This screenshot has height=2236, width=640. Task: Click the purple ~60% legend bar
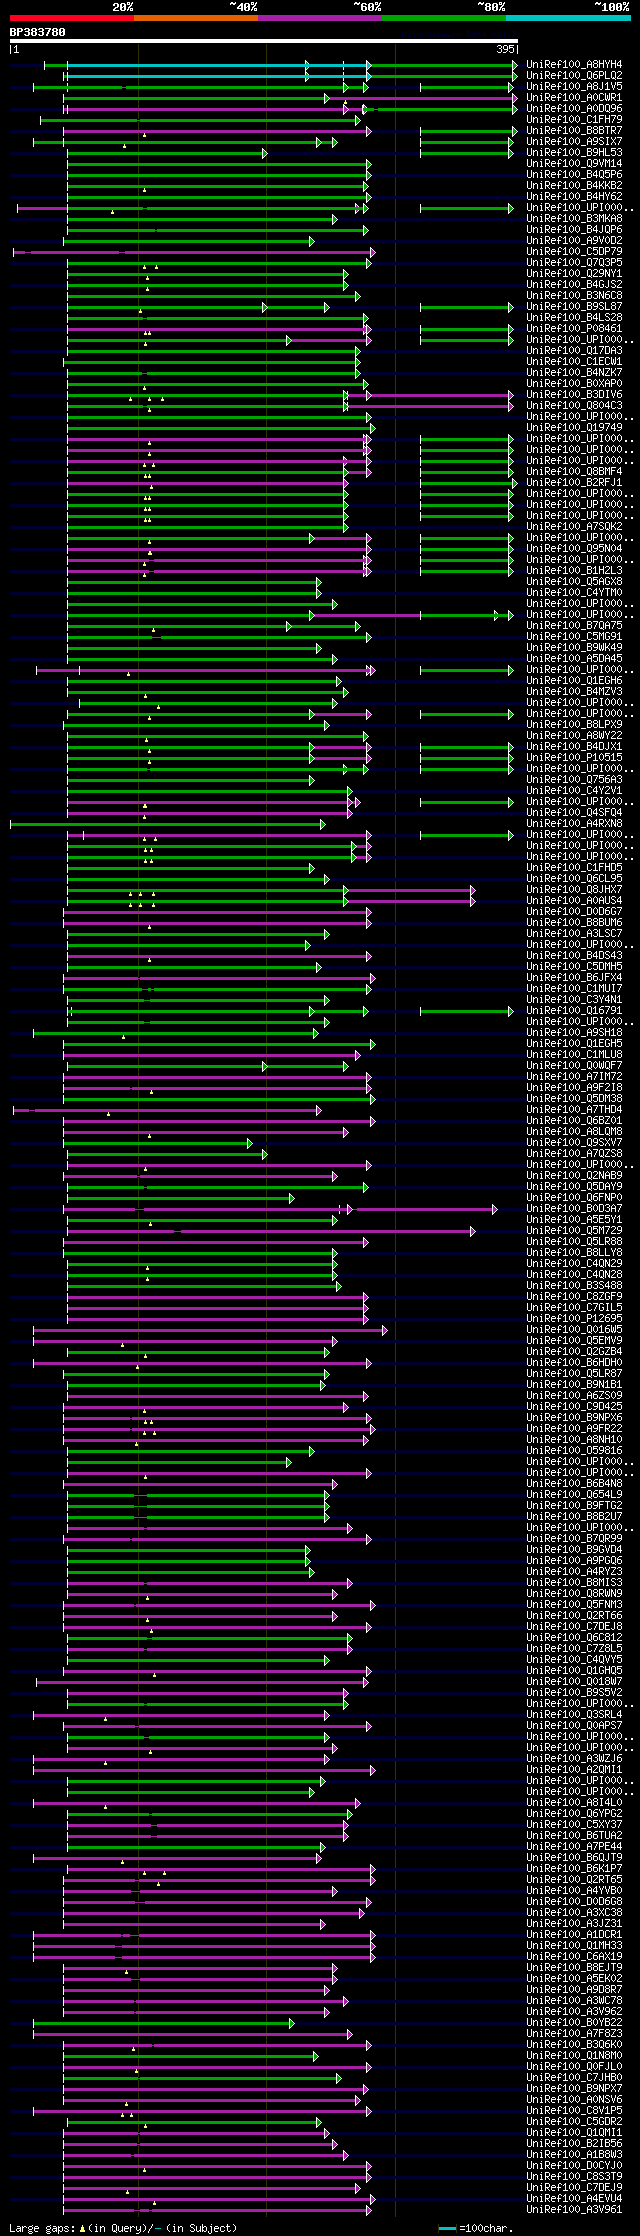coord(320,18)
